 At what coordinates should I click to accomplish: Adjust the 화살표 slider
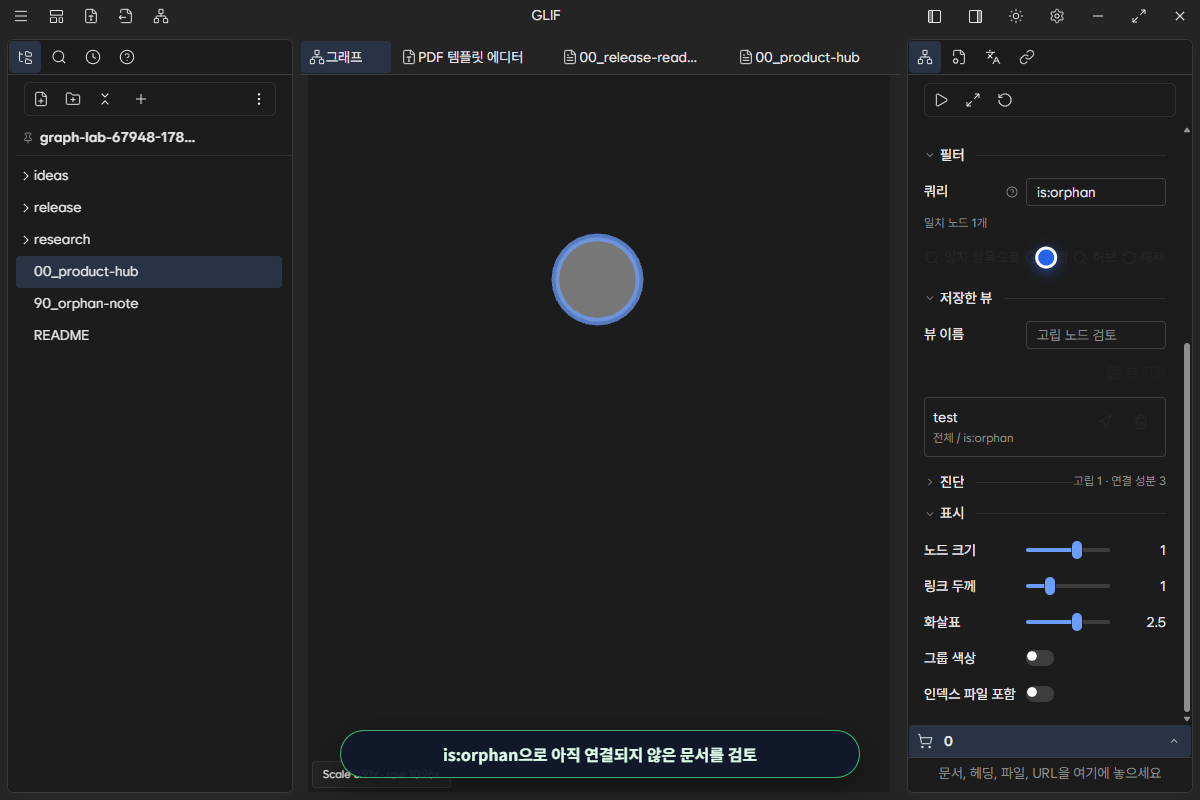pos(1068,622)
